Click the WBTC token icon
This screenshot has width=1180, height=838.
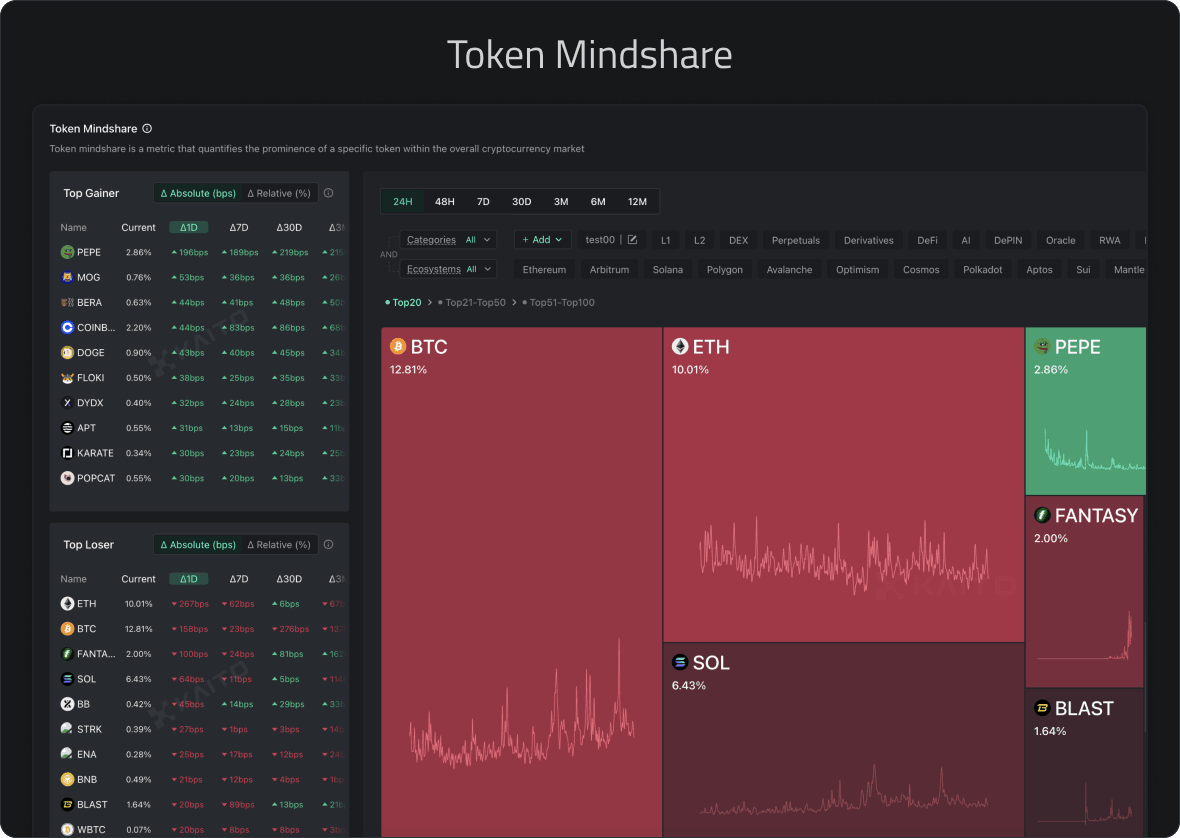(x=67, y=830)
